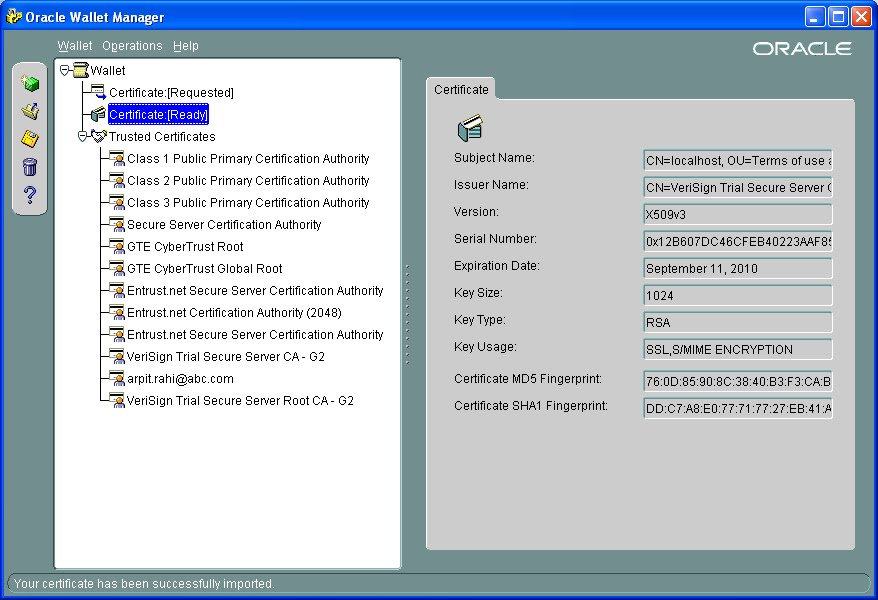Viewport: 878px width, 600px height.
Task: Collapse the Wallet root tree node
Action: pyautogui.click(x=64, y=71)
